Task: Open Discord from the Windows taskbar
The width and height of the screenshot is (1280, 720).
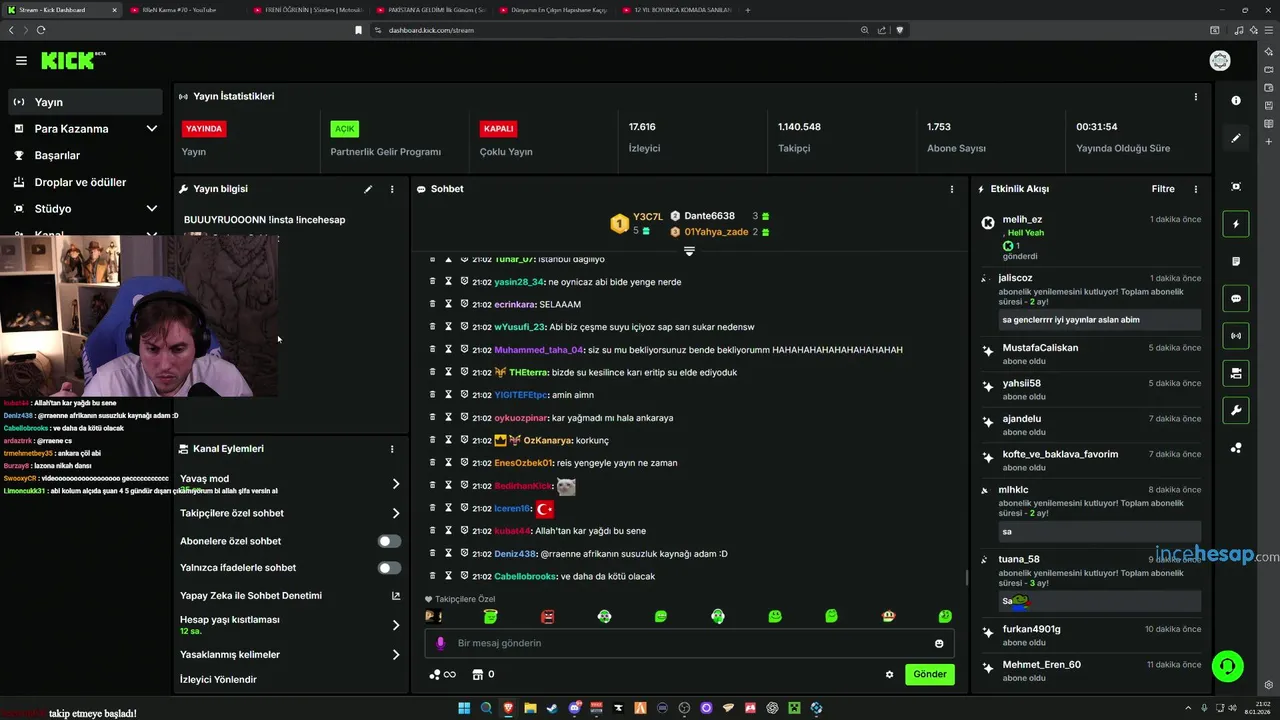Action: [x=574, y=708]
